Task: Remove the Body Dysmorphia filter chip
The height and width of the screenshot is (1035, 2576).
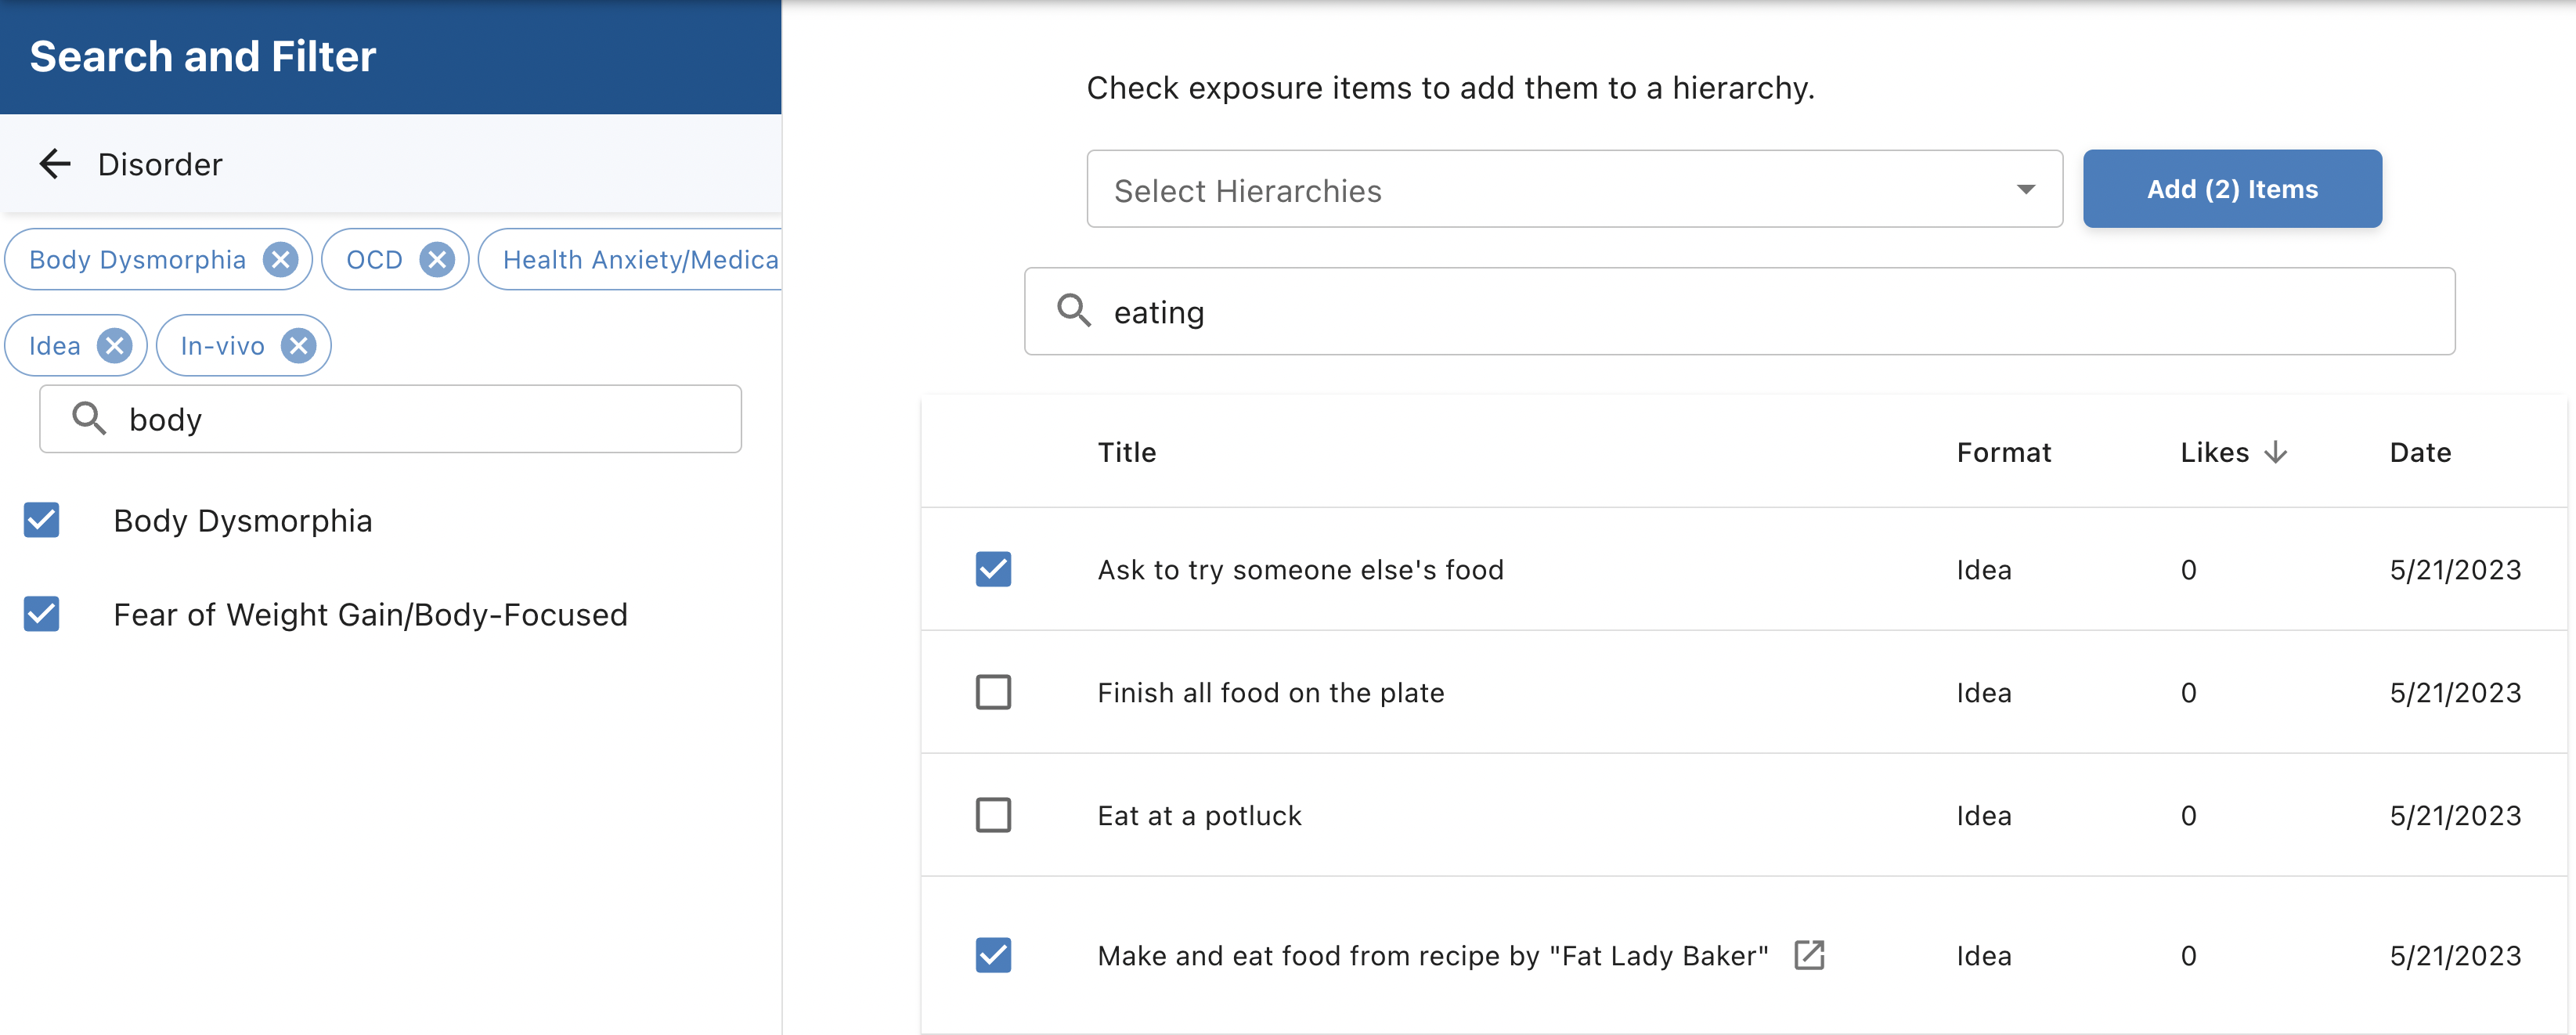Action: pyautogui.click(x=280, y=260)
